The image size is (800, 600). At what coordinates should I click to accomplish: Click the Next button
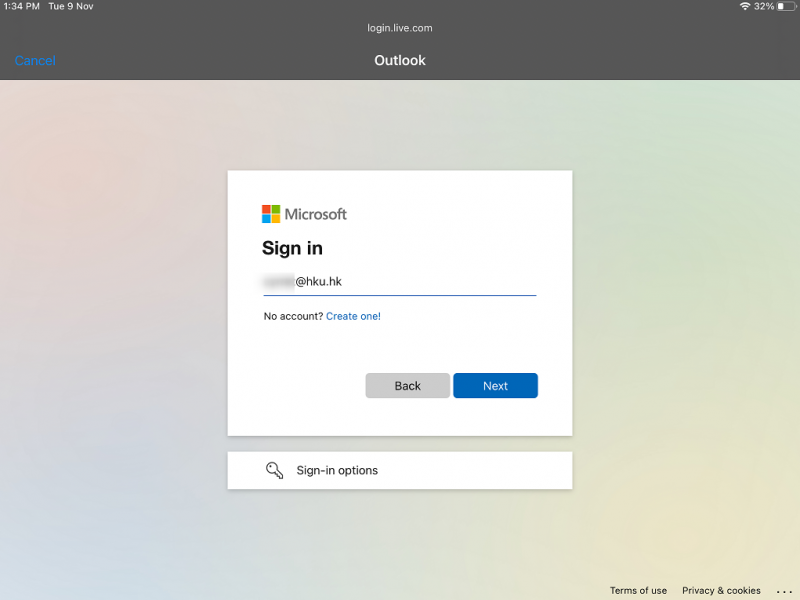(x=495, y=386)
